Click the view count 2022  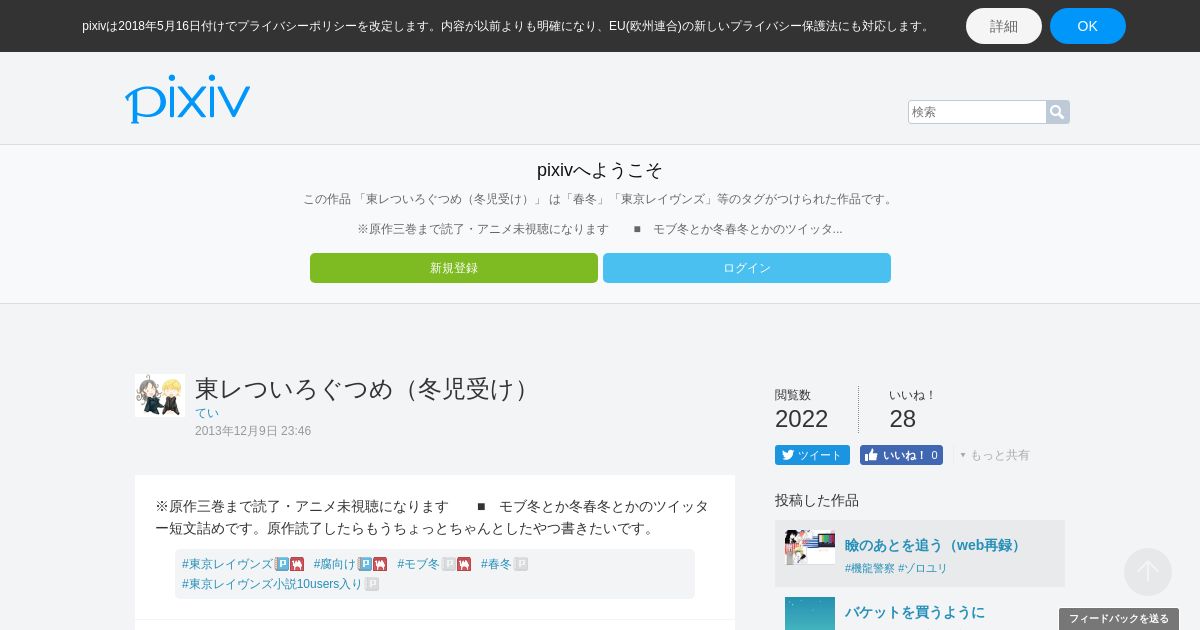click(x=802, y=419)
